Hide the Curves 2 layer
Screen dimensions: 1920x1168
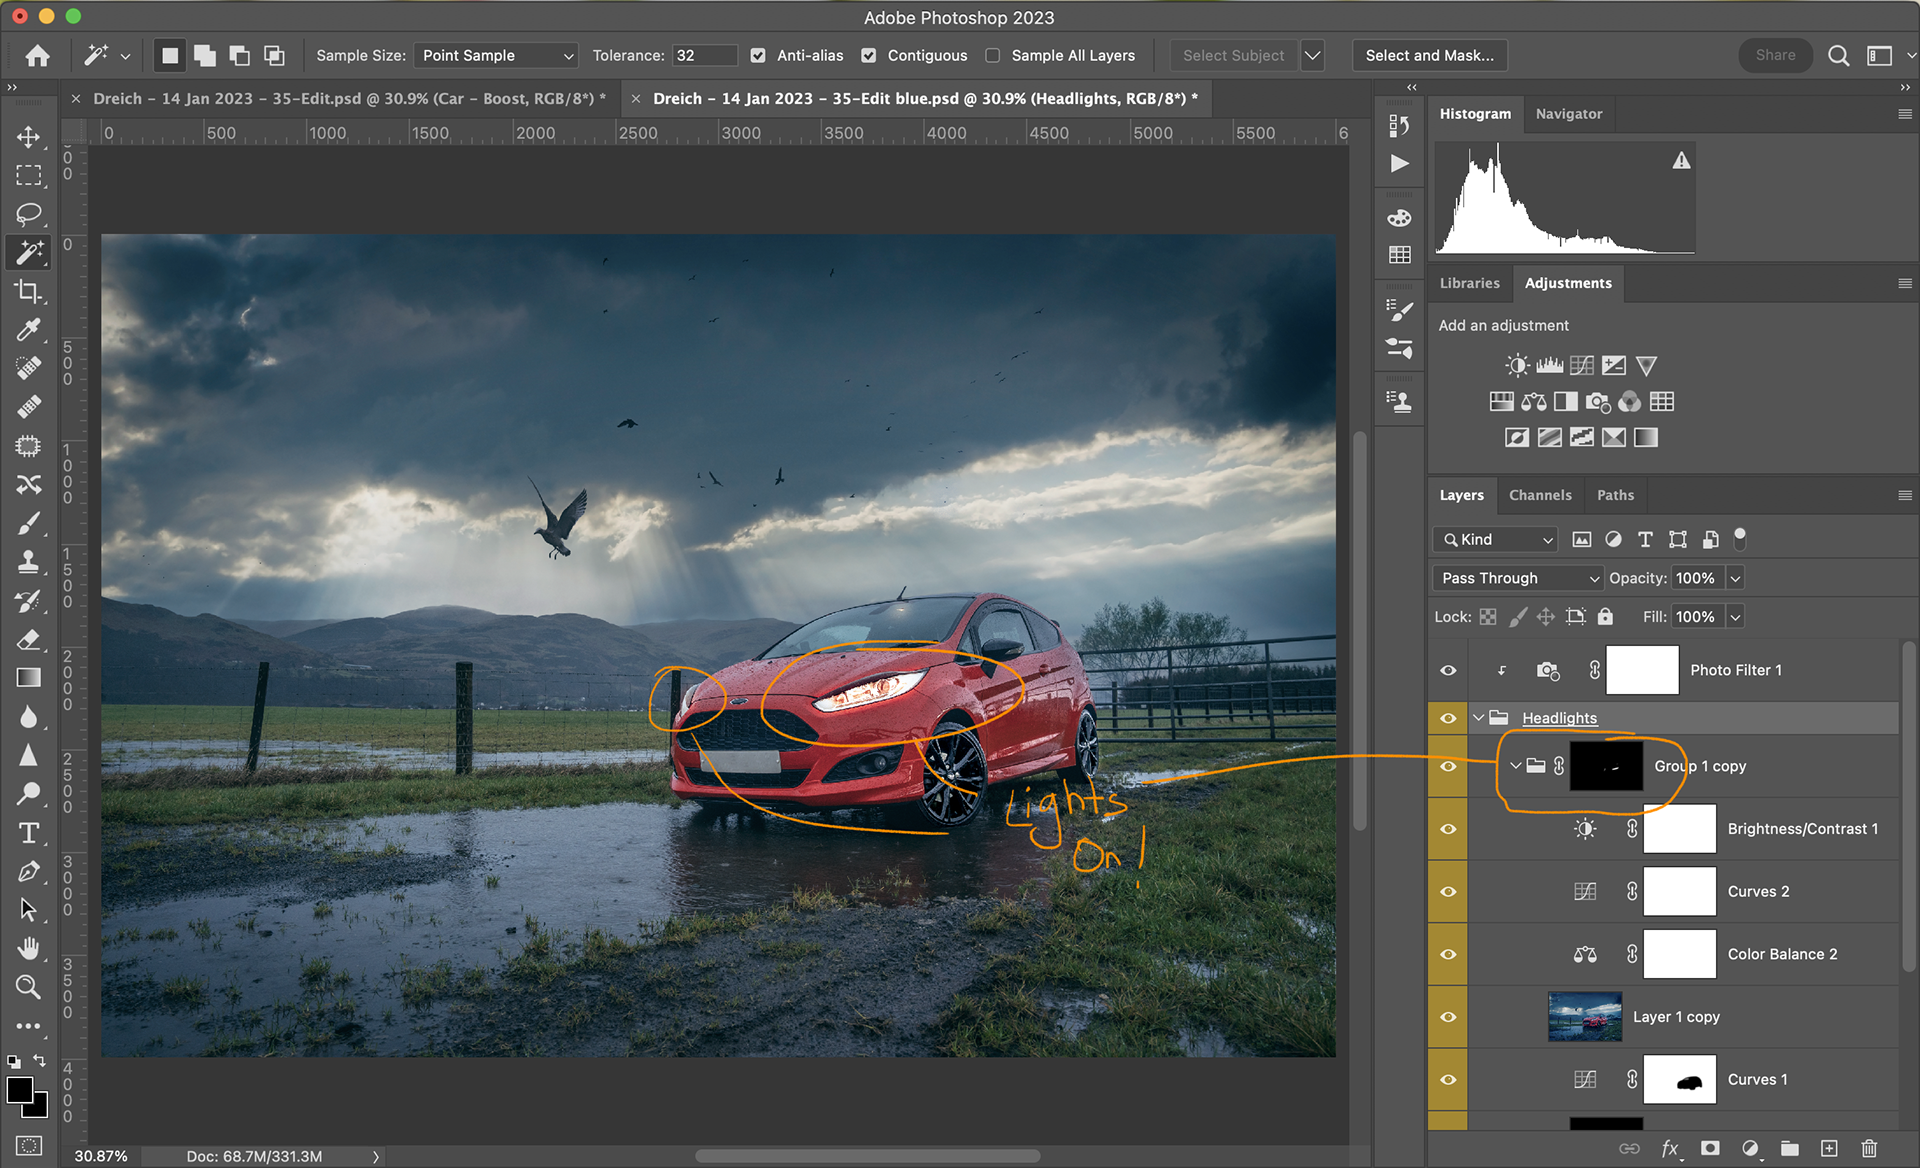(x=1447, y=892)
